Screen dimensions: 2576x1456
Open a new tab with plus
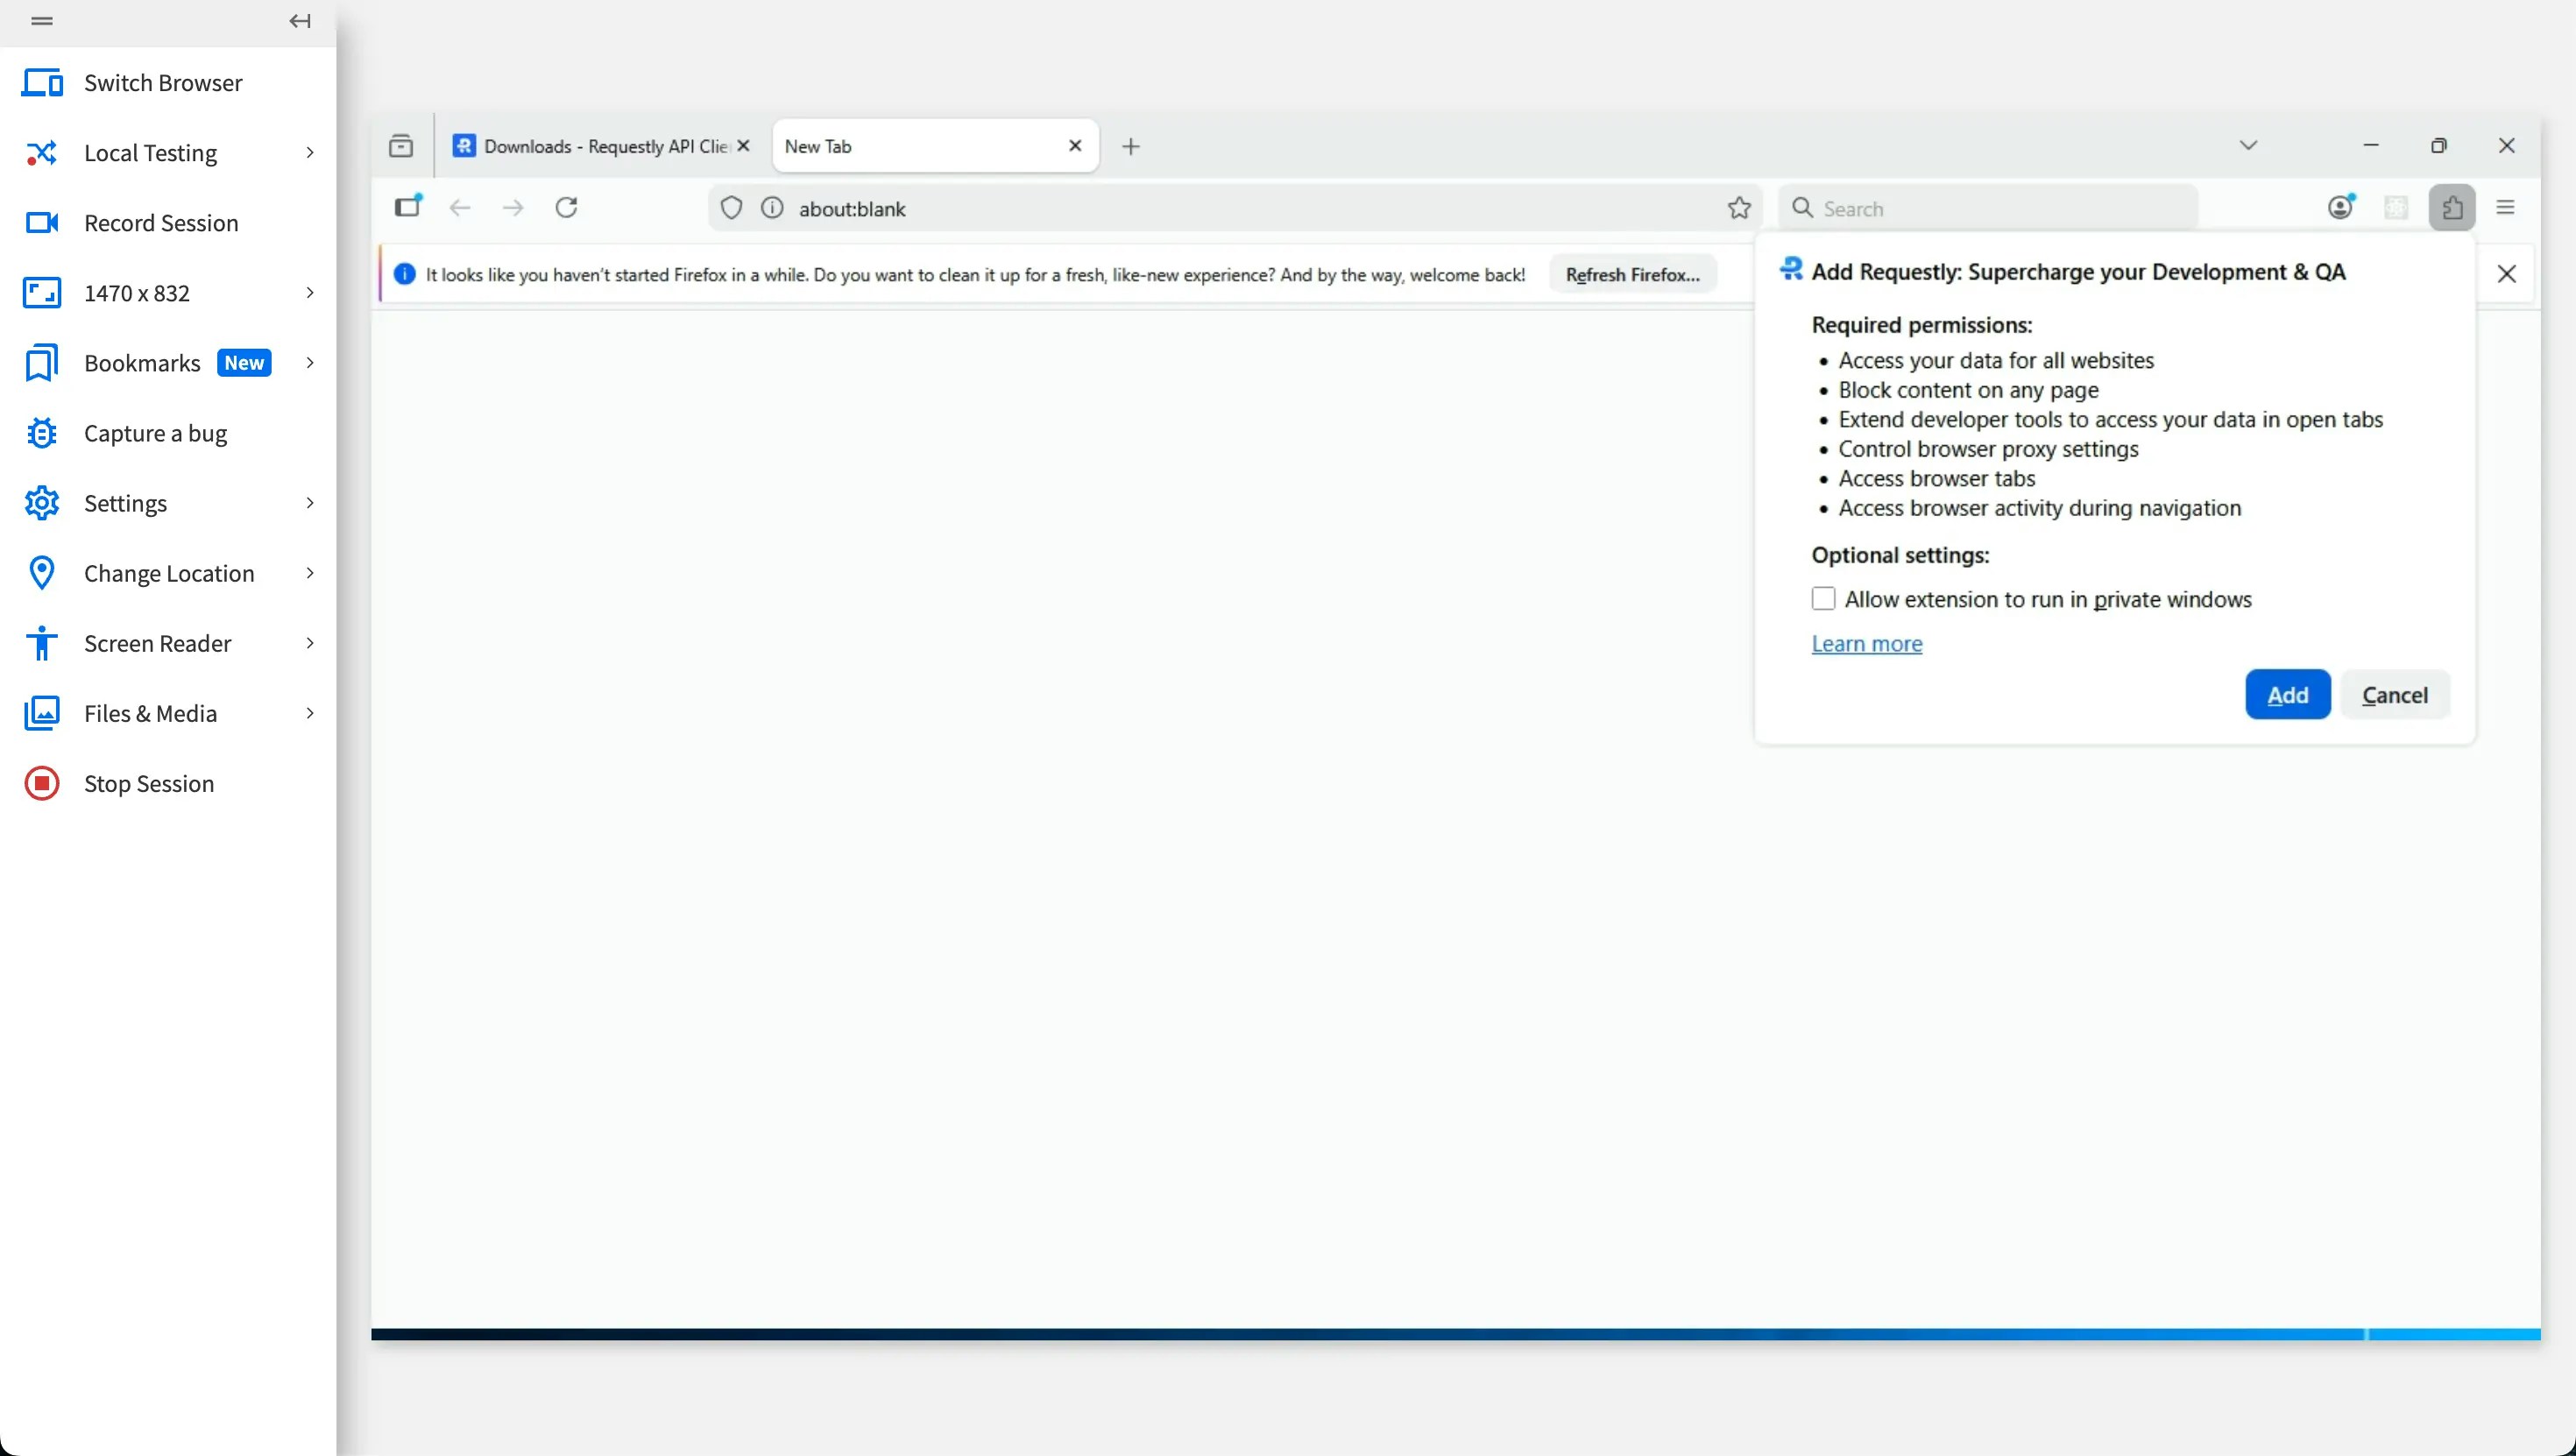pyautogui.click(x=1131, y=147)
